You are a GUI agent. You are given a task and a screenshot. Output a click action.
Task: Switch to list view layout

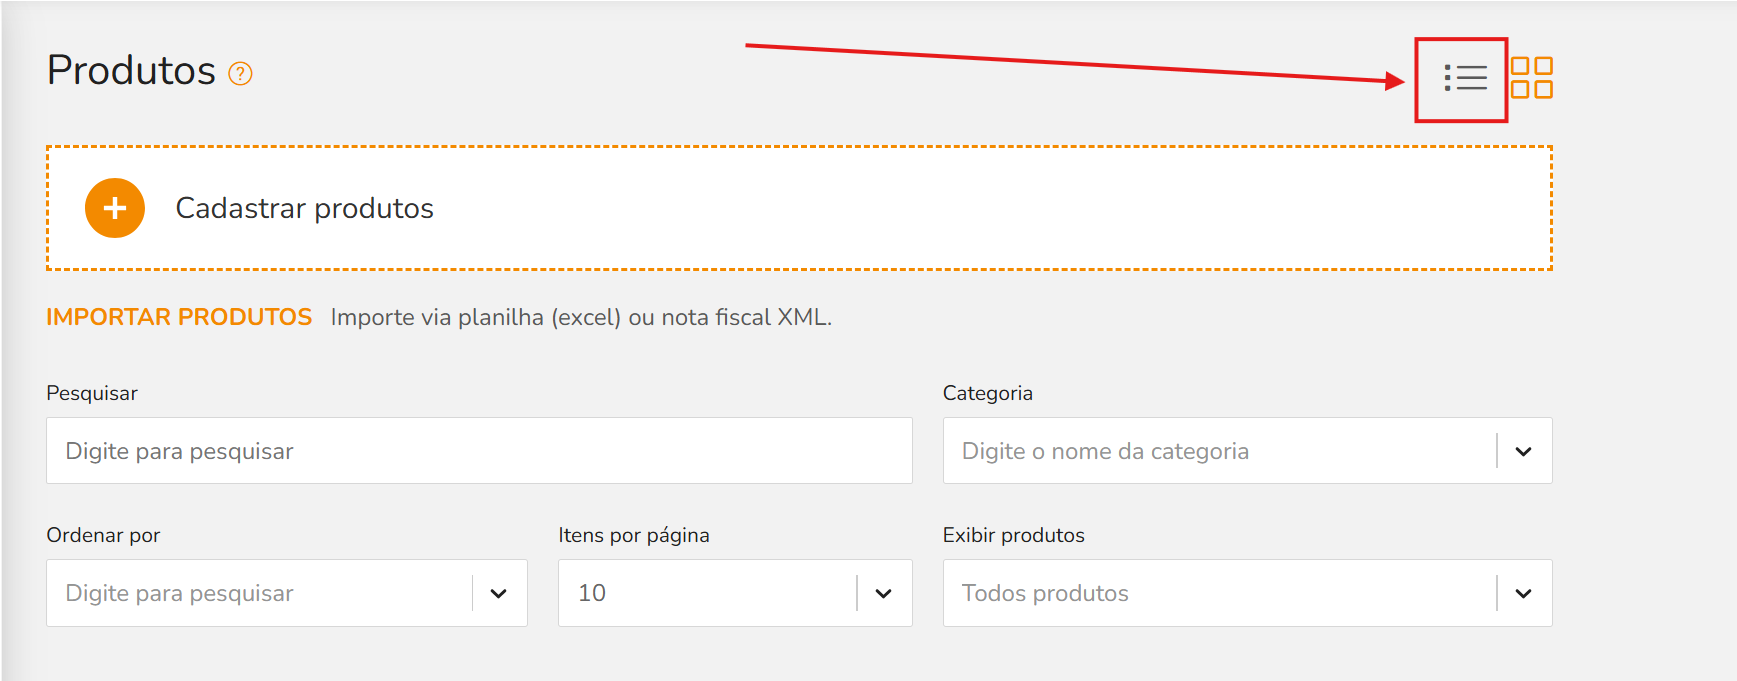pyautogui.click(x=1465, y=78)
